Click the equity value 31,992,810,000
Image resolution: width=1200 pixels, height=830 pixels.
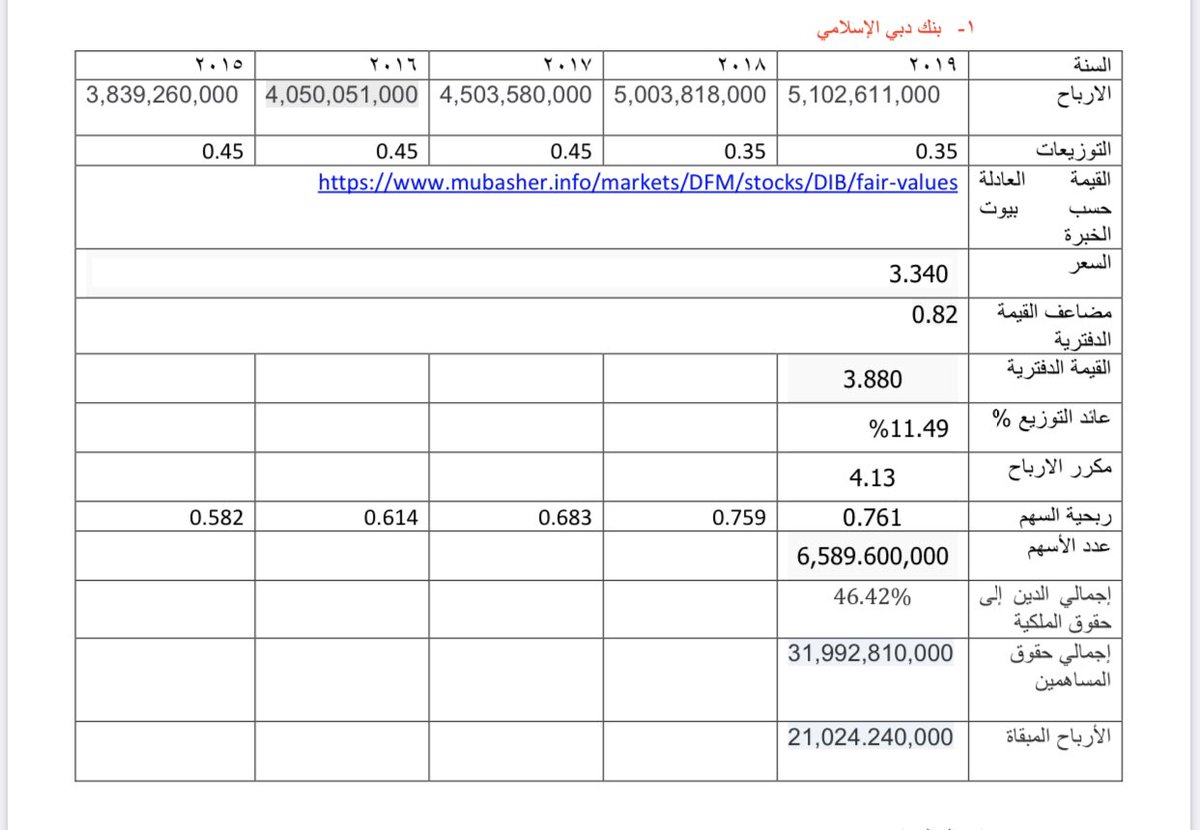point(870,654)
